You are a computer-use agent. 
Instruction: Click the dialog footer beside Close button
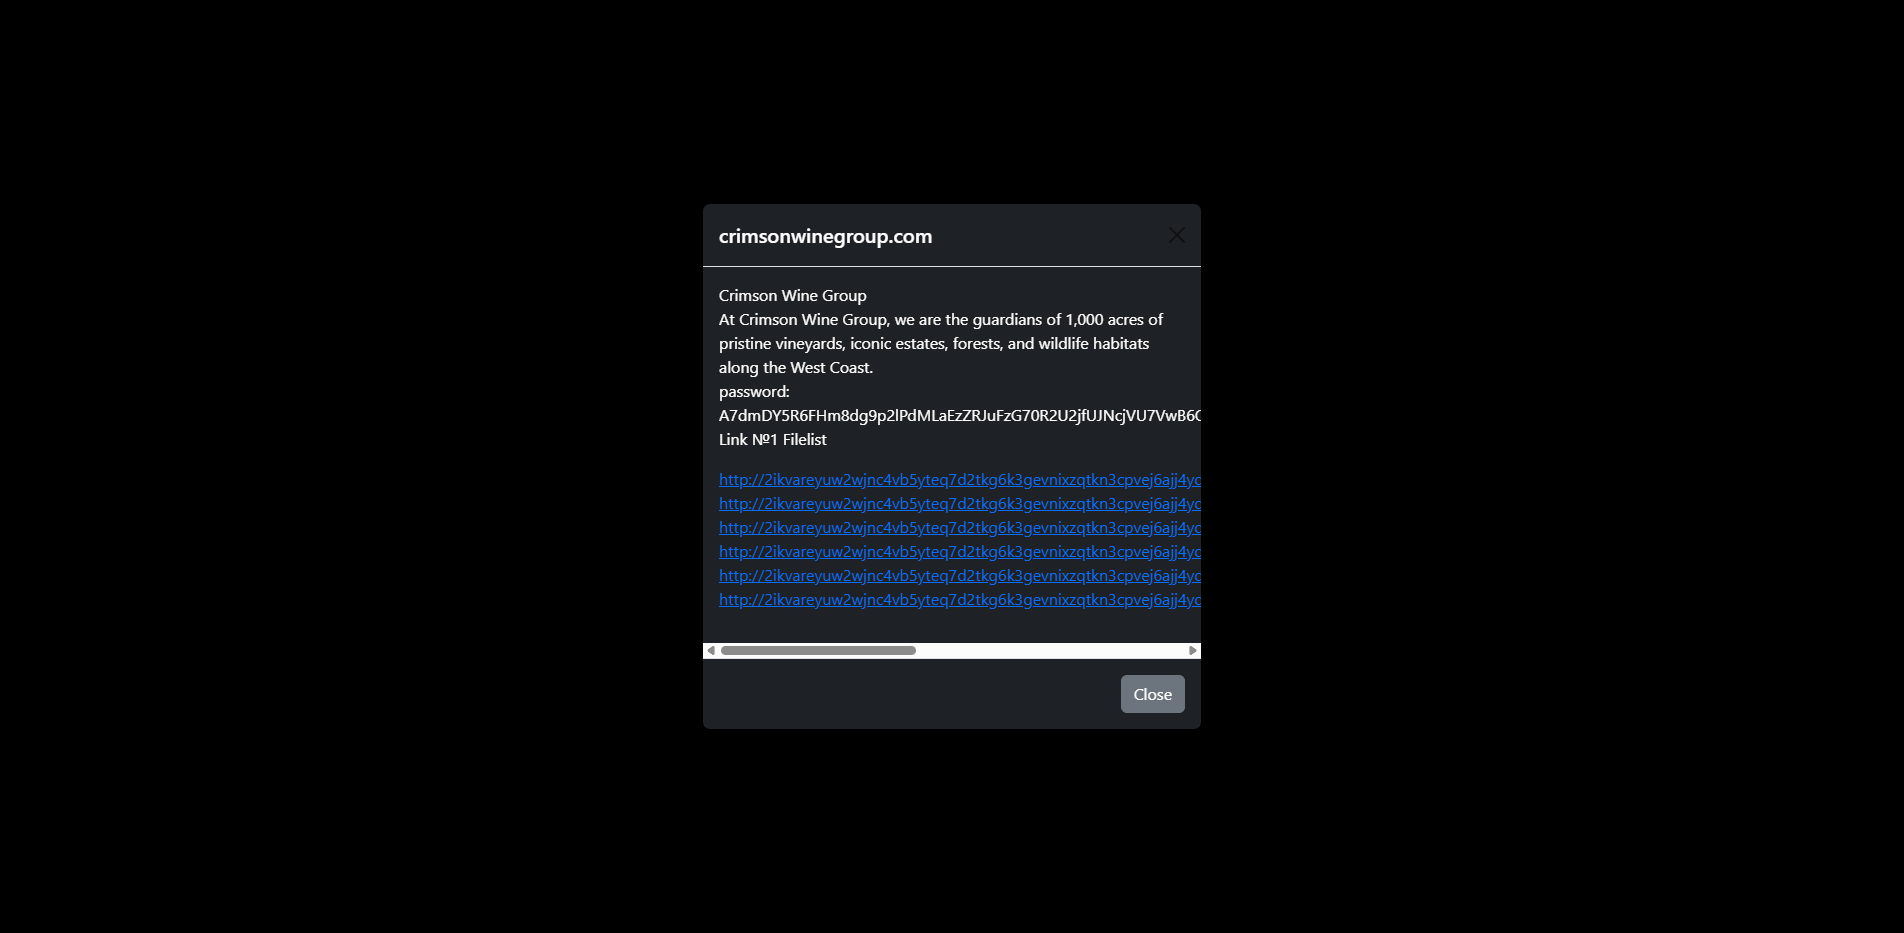click(x=911, y=694)
